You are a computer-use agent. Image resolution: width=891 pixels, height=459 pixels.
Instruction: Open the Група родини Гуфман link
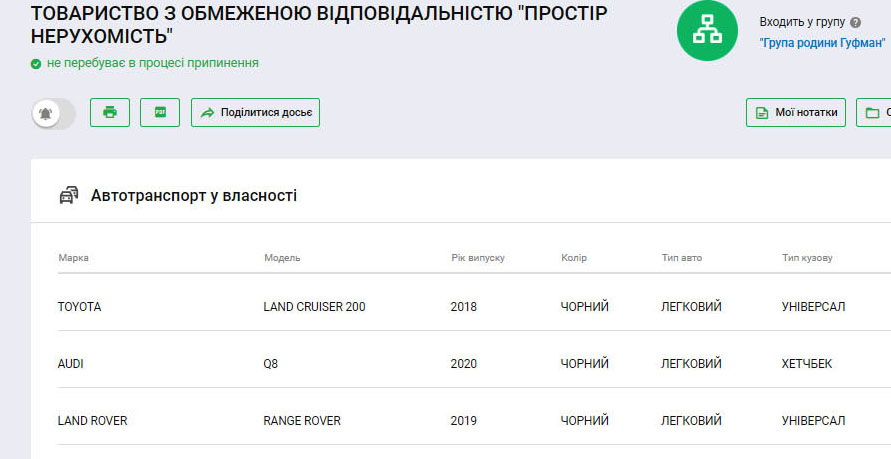tap(822, 43)
